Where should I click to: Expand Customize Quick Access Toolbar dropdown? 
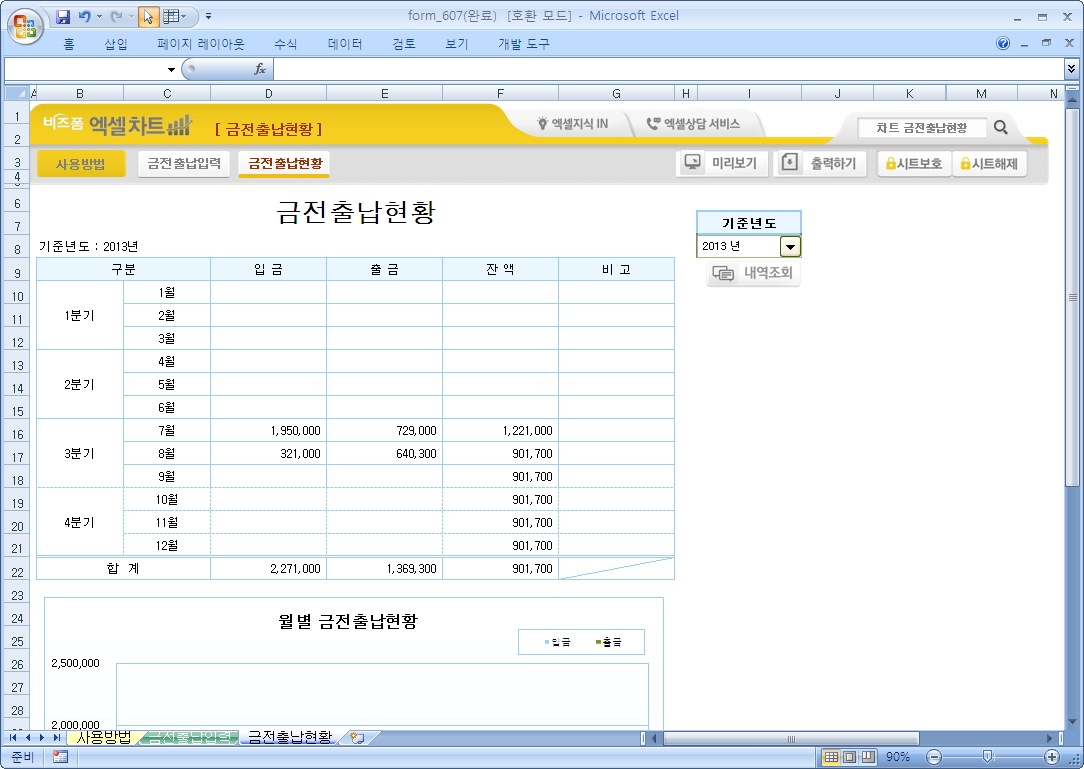[x=208, y=17]
